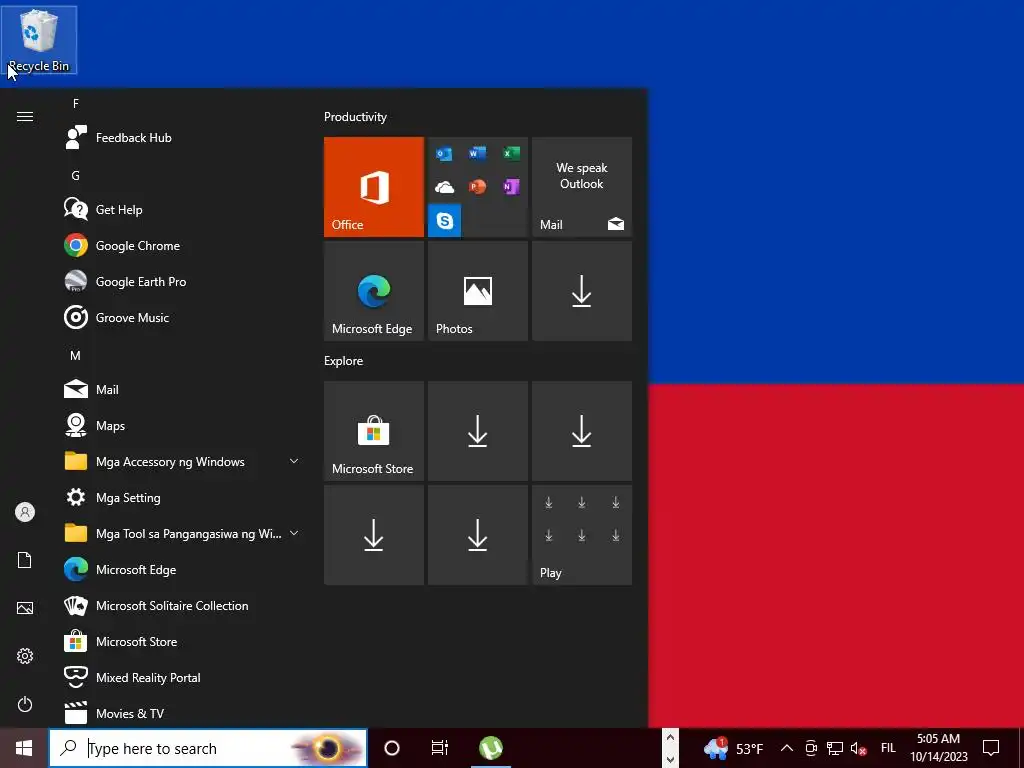Image resolution: width=1024 pixels, height=768 pixels.
Task: Jump to letter M index
Action: click(x=76, y=355)
